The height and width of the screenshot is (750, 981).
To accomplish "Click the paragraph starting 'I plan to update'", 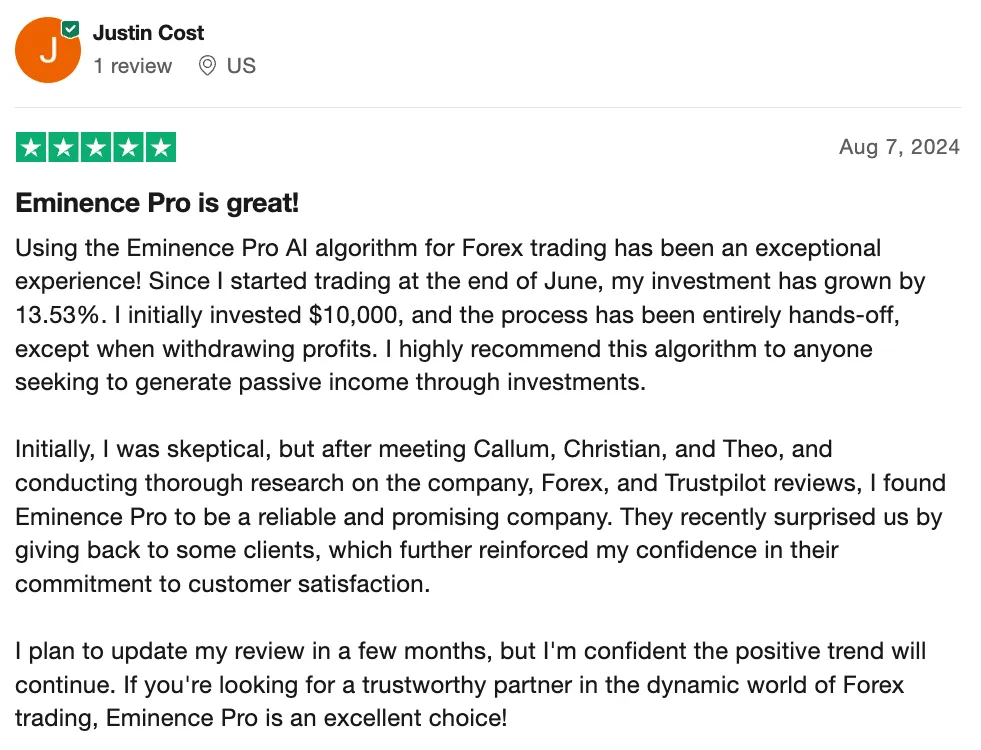I will [x=470, y=685].
